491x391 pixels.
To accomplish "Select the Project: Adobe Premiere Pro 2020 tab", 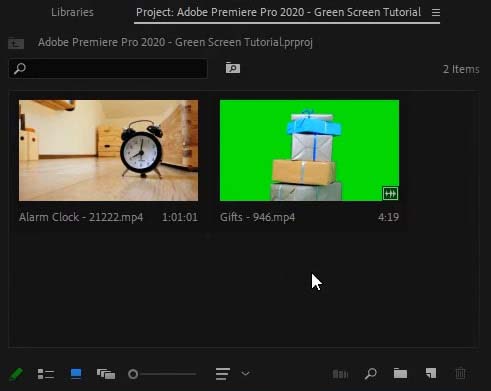I will pos(278,12).
